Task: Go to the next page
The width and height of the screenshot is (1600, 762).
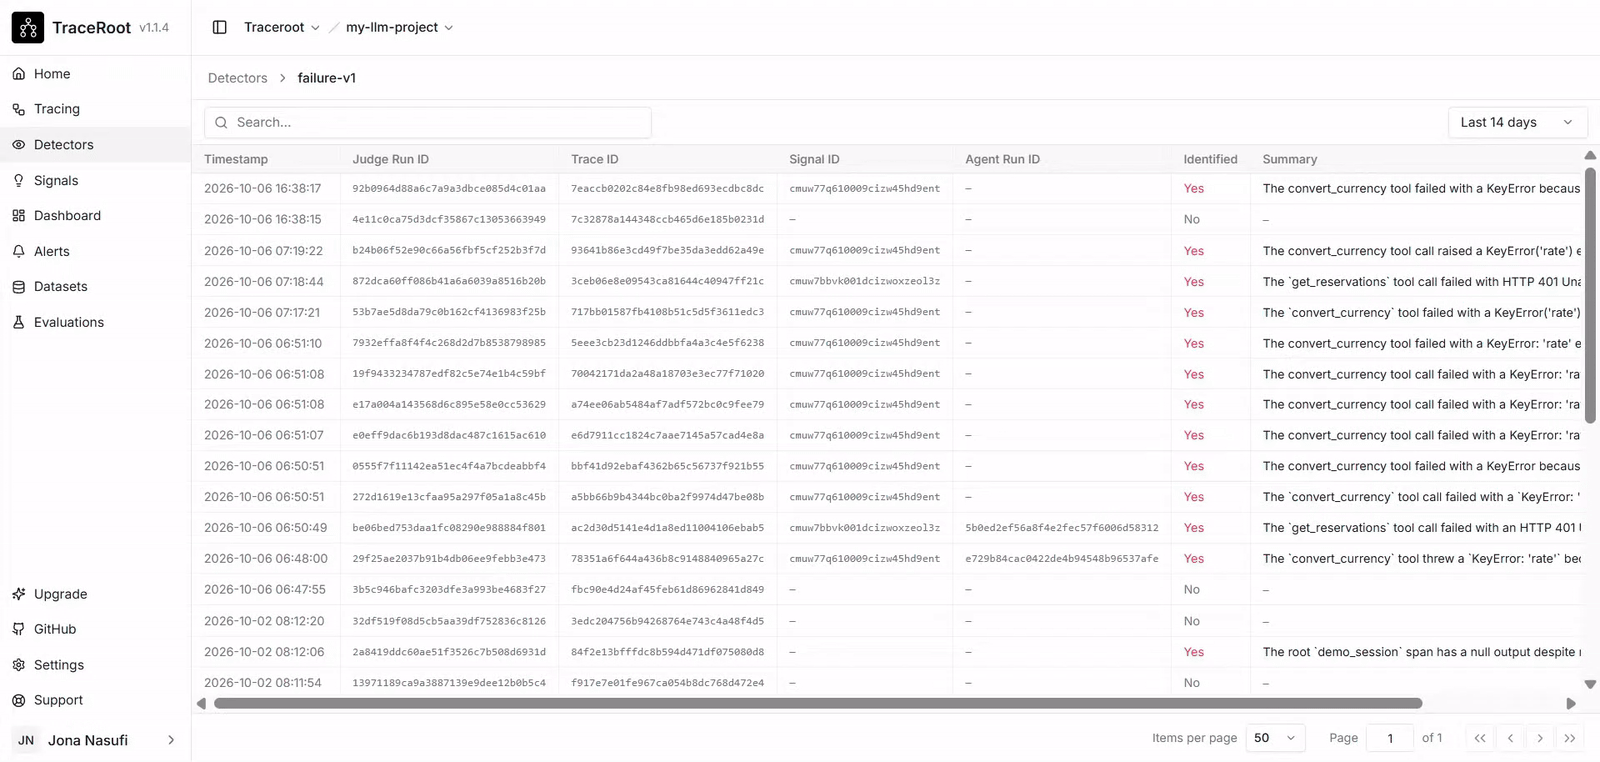Action: (1540, 738)
